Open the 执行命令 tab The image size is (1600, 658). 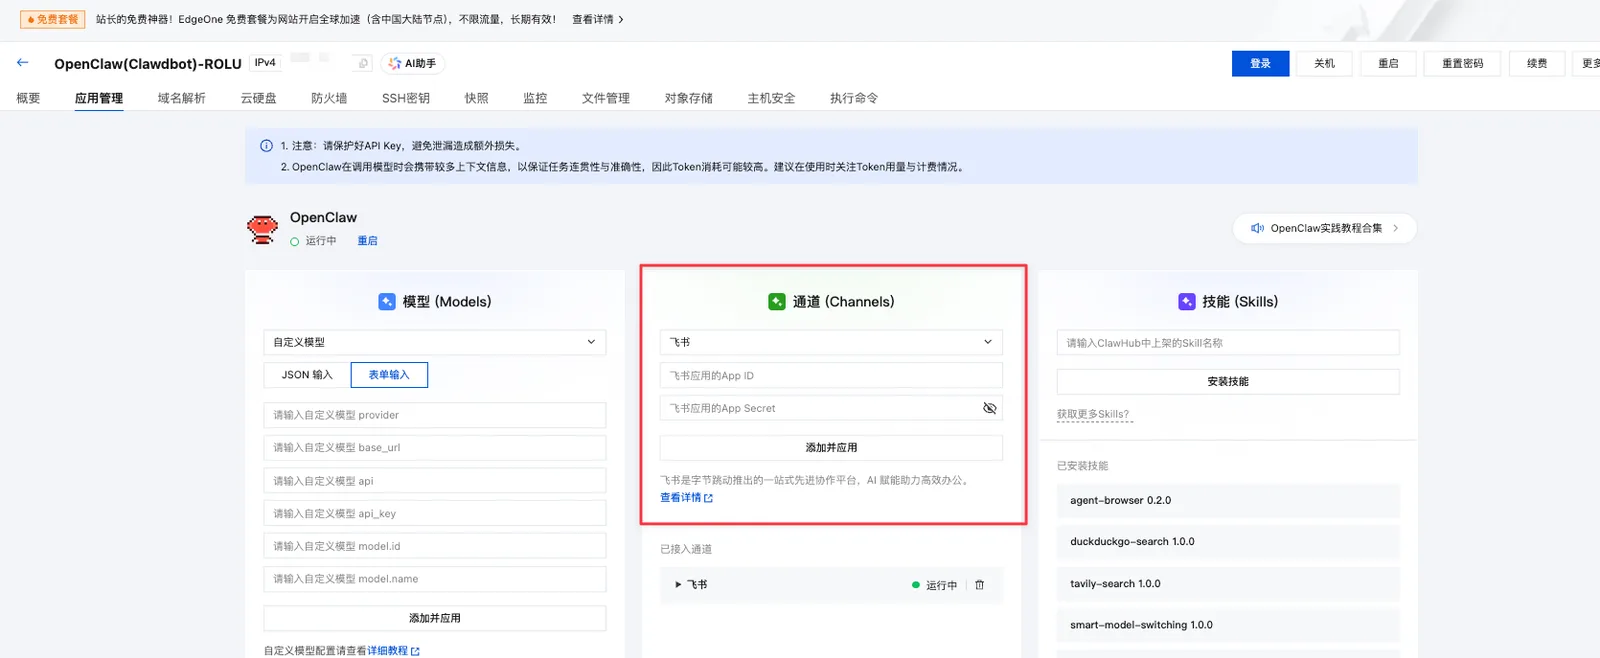coord(854,98)
